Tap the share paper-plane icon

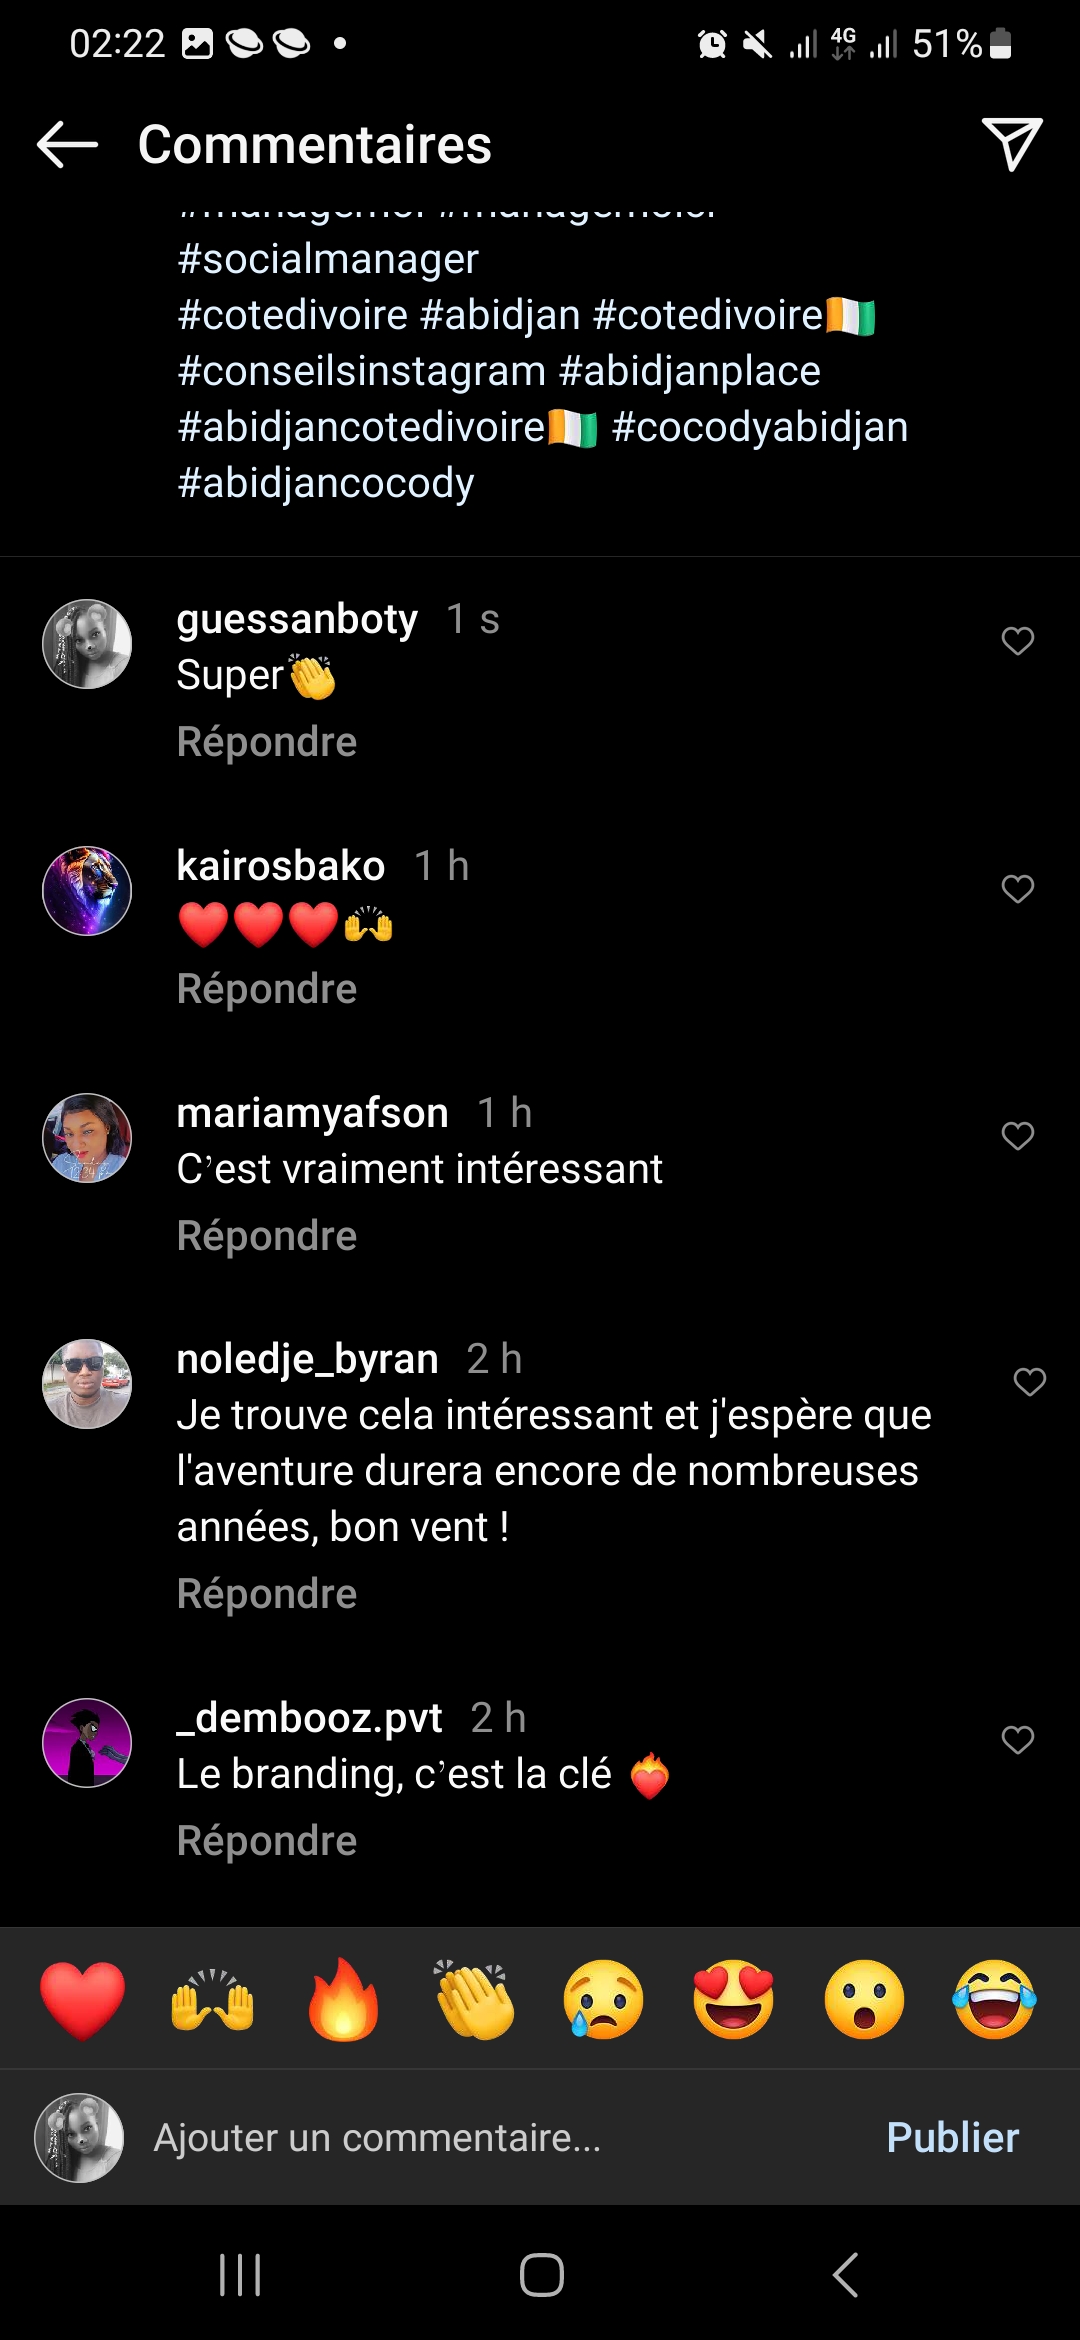[1011, 144]
